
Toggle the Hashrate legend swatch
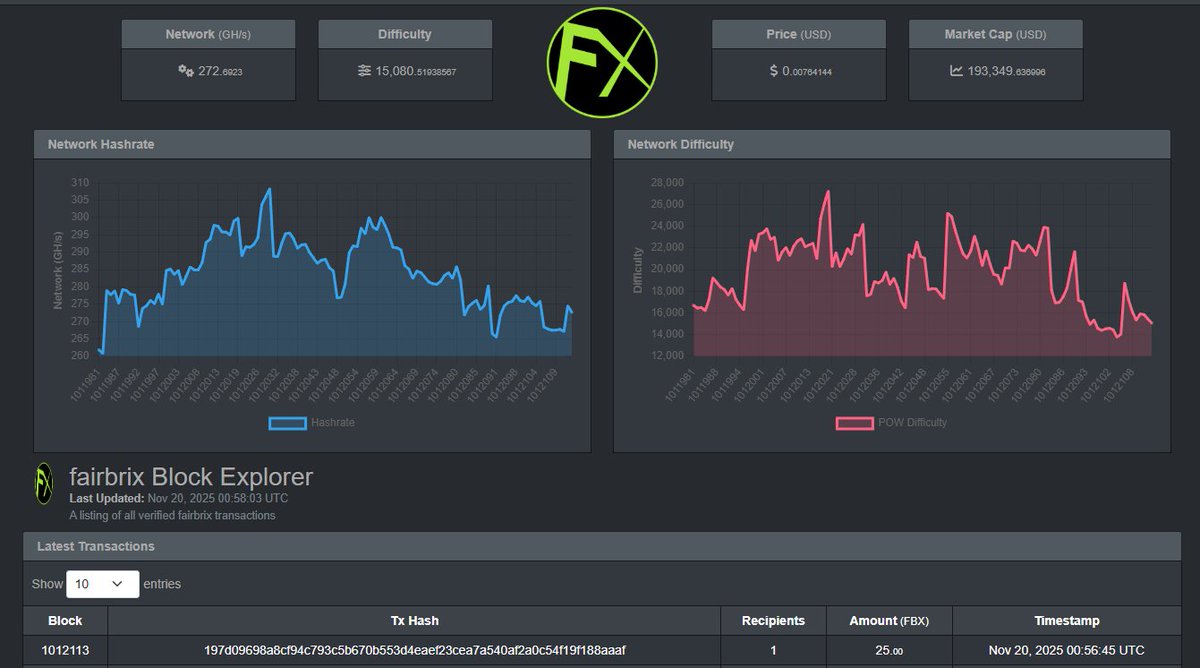(287, 422)
